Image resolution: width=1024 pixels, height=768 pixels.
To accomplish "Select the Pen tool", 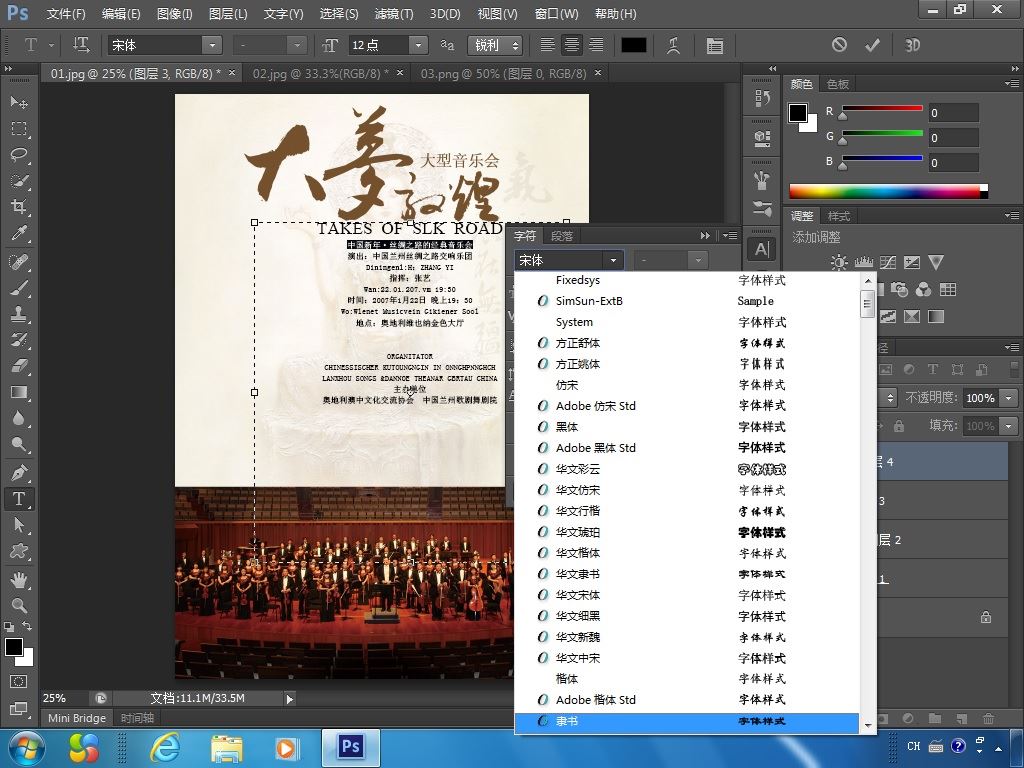I will pyautogui.click(x=19, y=472).
